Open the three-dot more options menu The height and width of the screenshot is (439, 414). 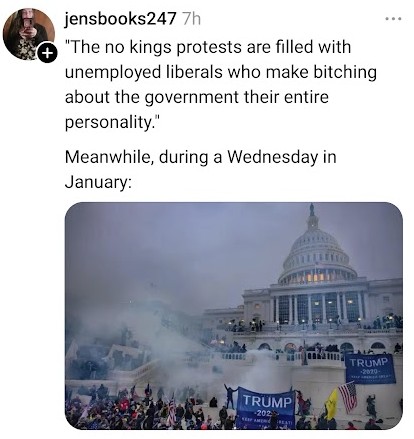coord(394,19)
